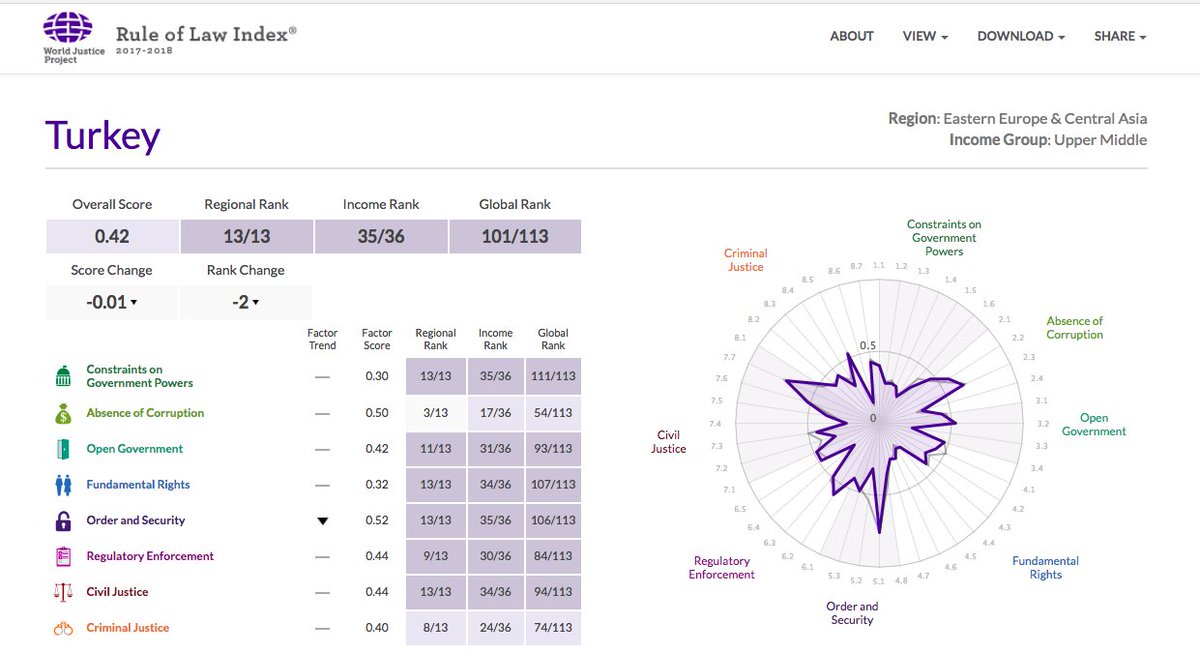Click the radar chart Regulatory Enforcement label

coord(722,568)
